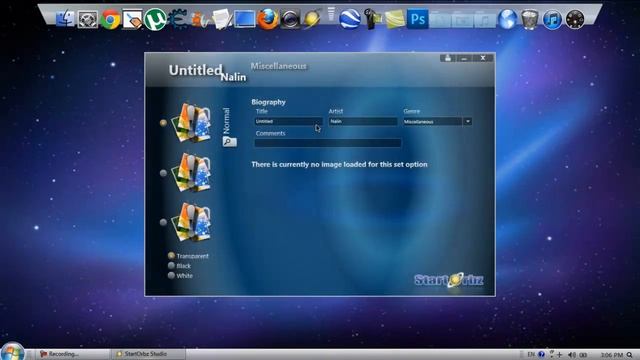Click the volume icon in system tray
Image resolution: width=640 pixels, height=360 pixels.
572,355
